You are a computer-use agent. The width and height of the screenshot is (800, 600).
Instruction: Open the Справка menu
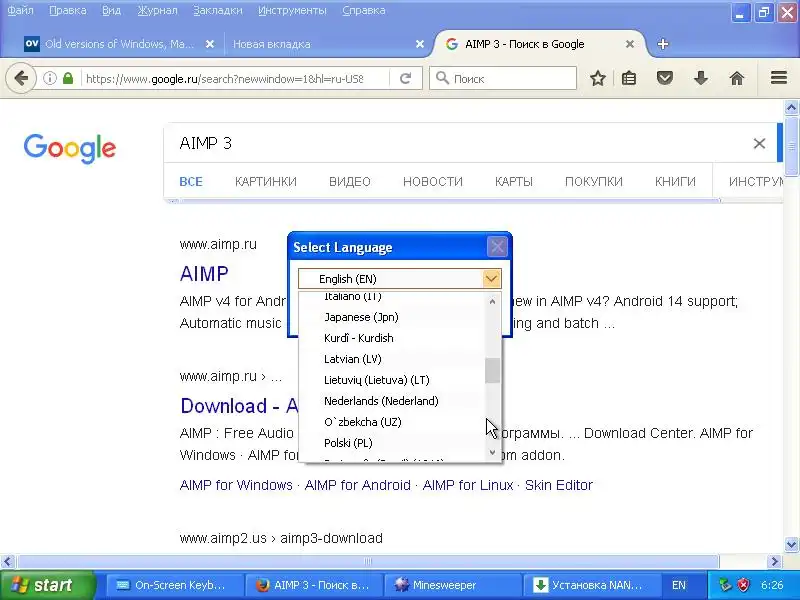pos(363,10)
